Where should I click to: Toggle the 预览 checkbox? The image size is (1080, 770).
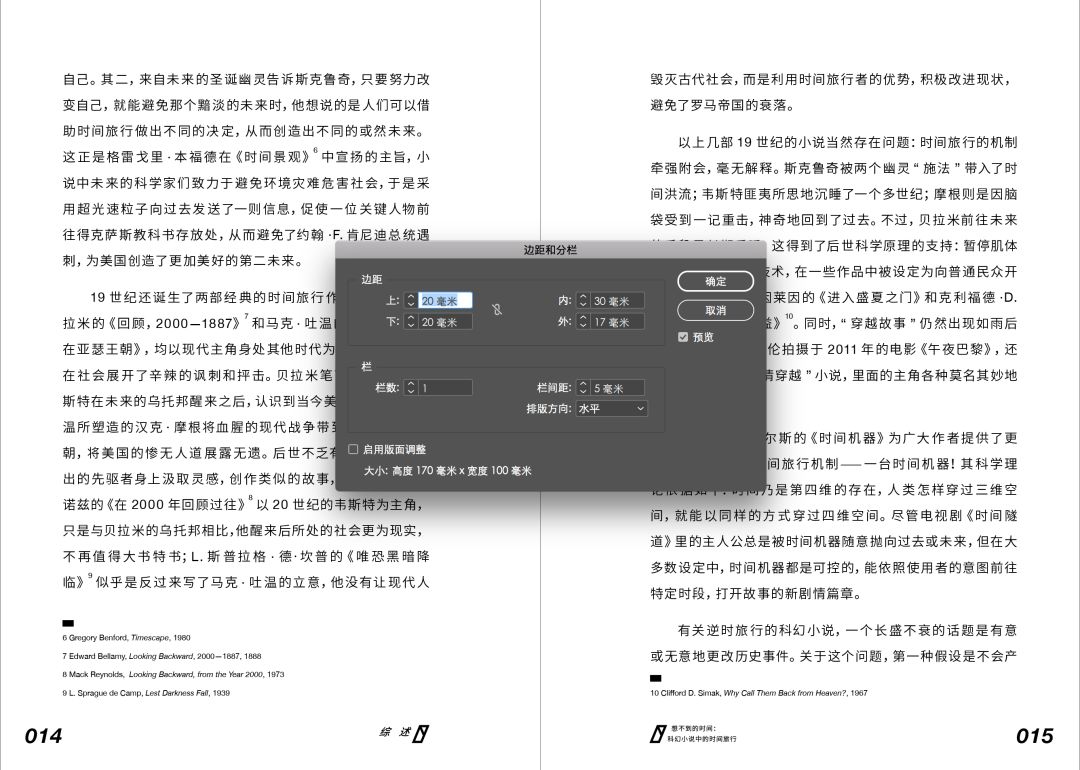[x=683, y=337]
